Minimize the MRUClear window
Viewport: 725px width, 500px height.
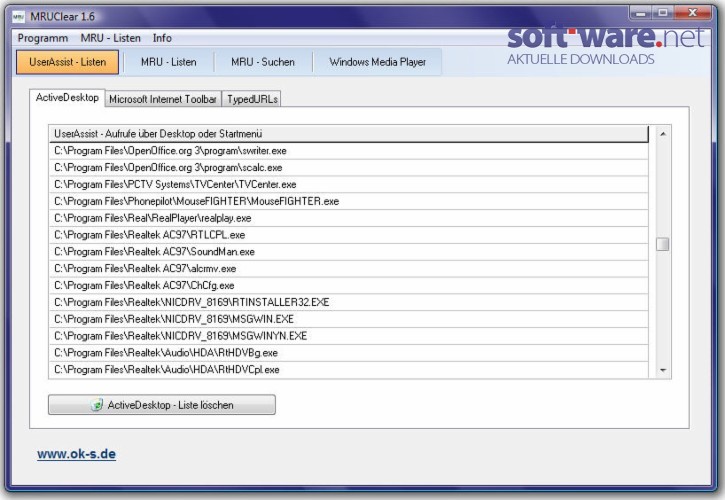640,13
